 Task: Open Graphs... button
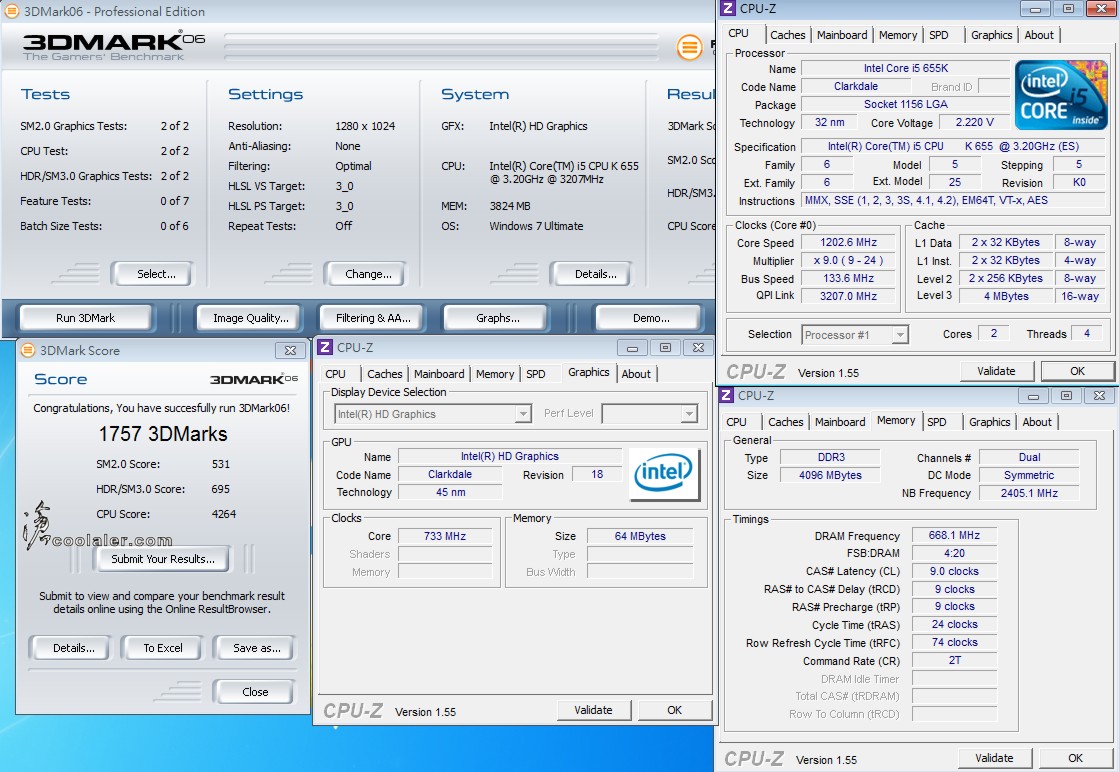click(x=496, y=318)
